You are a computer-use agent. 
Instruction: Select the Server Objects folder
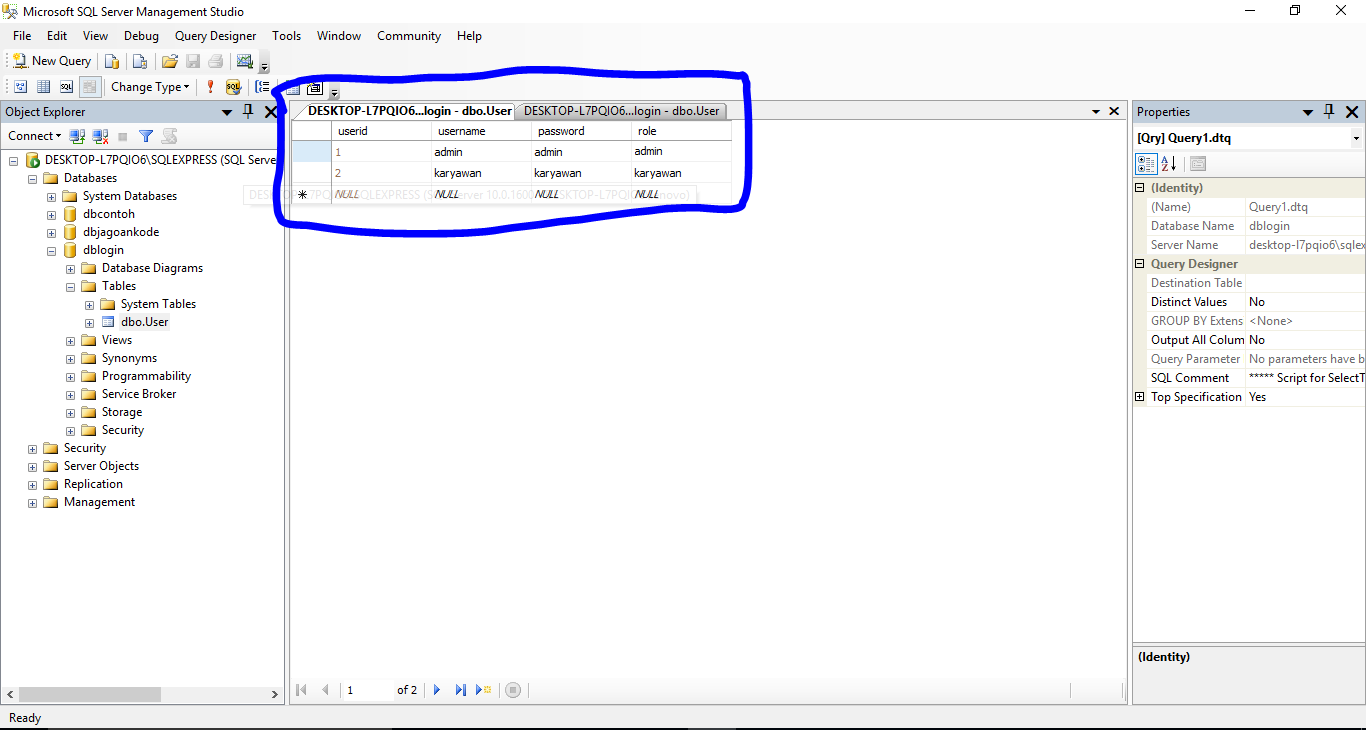101,466
